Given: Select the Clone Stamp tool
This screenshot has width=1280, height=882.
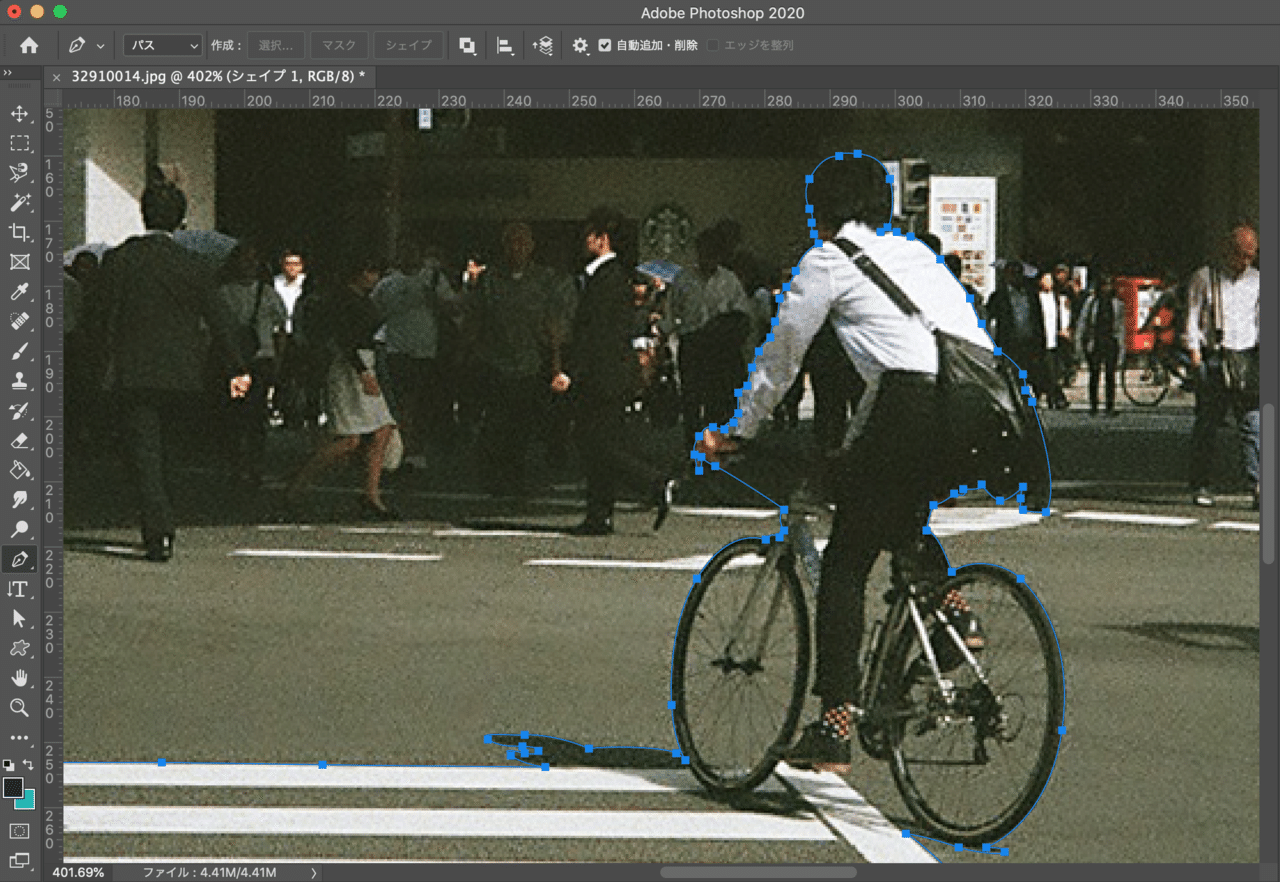Looking at the screenshot, I should (19, 381).
